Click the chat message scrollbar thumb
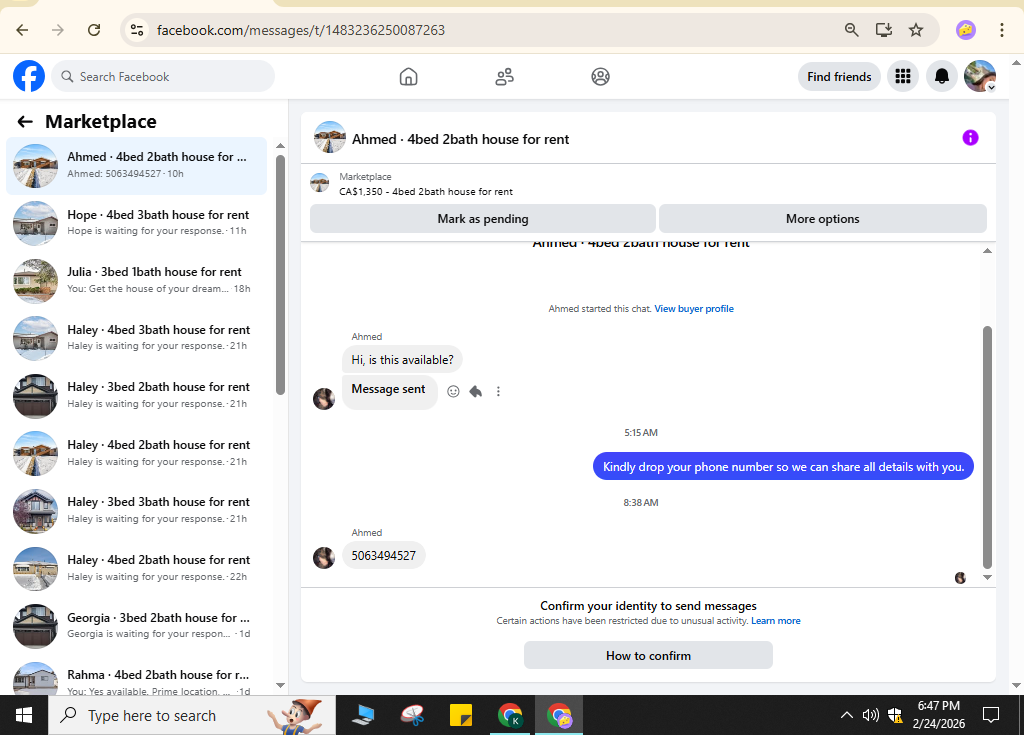Viewport: 1024px width, 735px height. (987, 448)
